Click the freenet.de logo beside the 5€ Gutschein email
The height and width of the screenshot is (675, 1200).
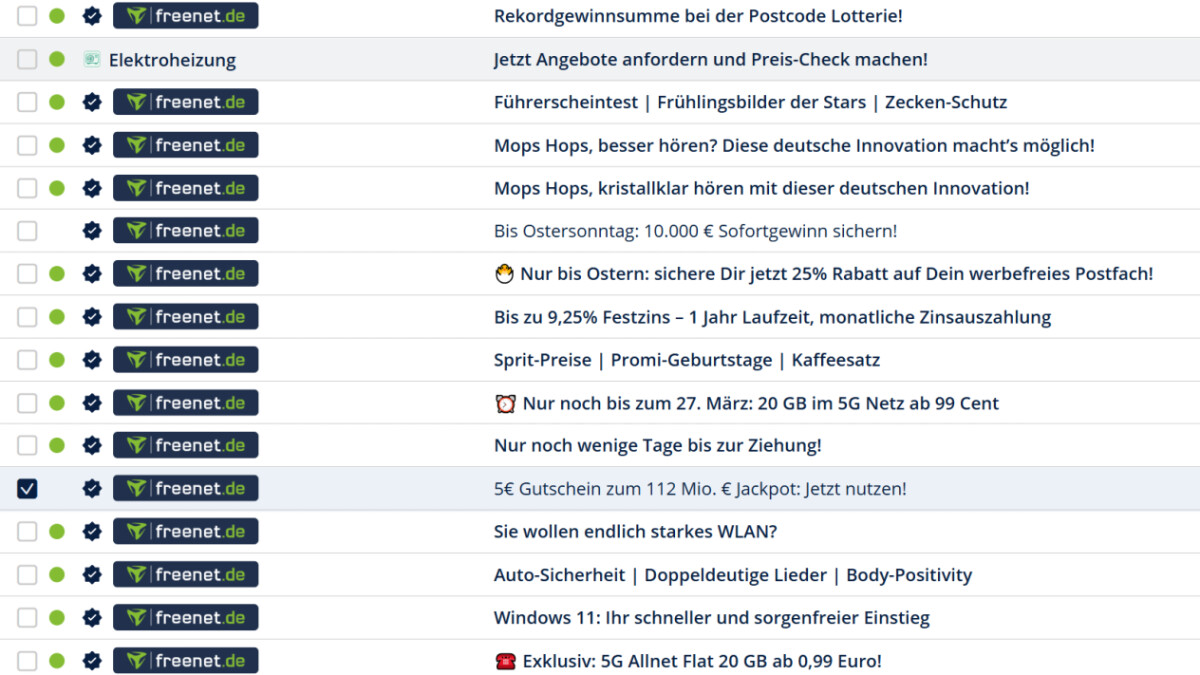coord(185,488)
